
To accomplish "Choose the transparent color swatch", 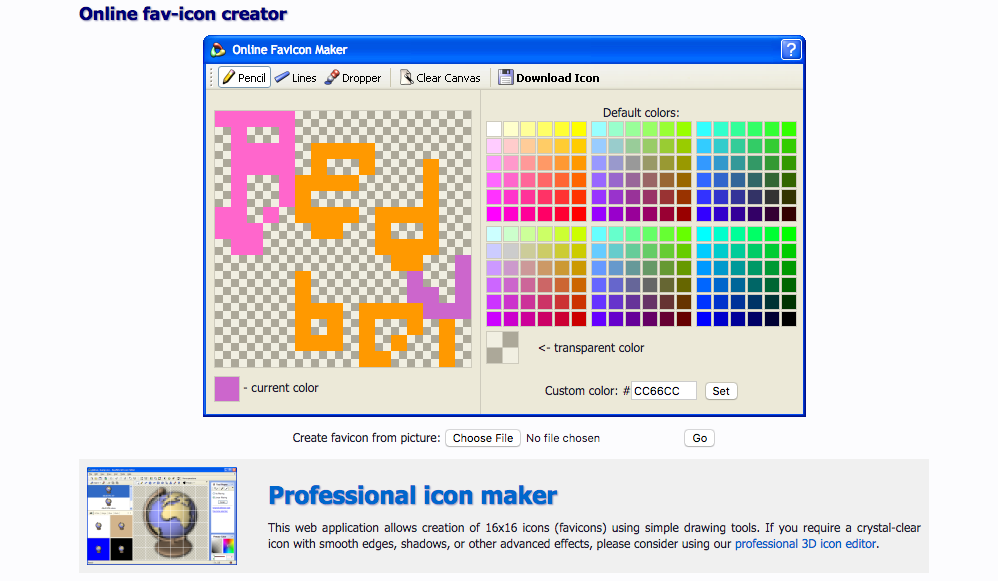I will pos(502,347).
